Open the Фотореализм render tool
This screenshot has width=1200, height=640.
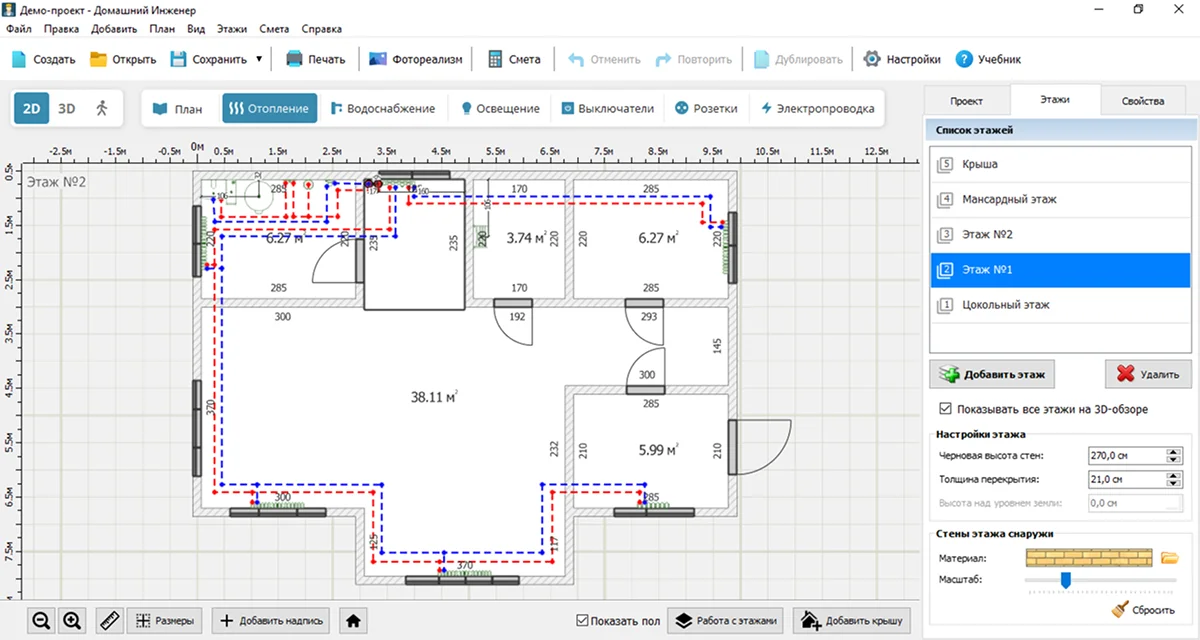point(415,59)
